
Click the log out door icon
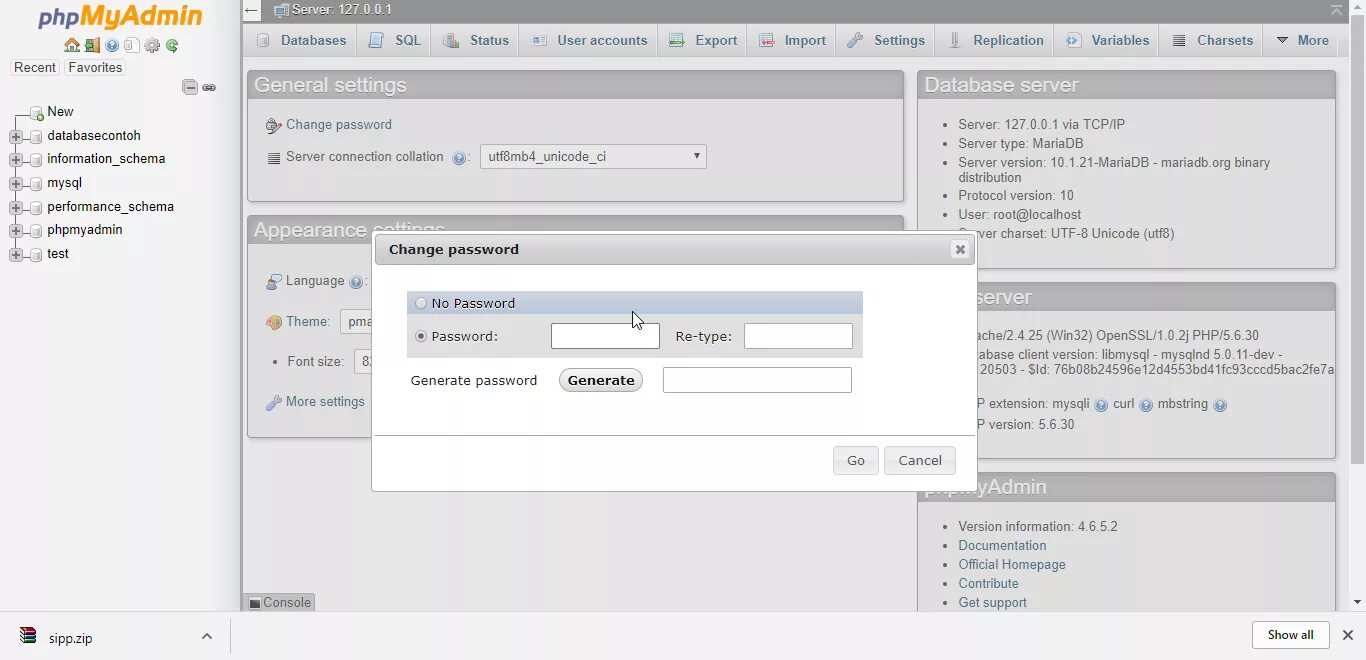[x=92, y=45]
